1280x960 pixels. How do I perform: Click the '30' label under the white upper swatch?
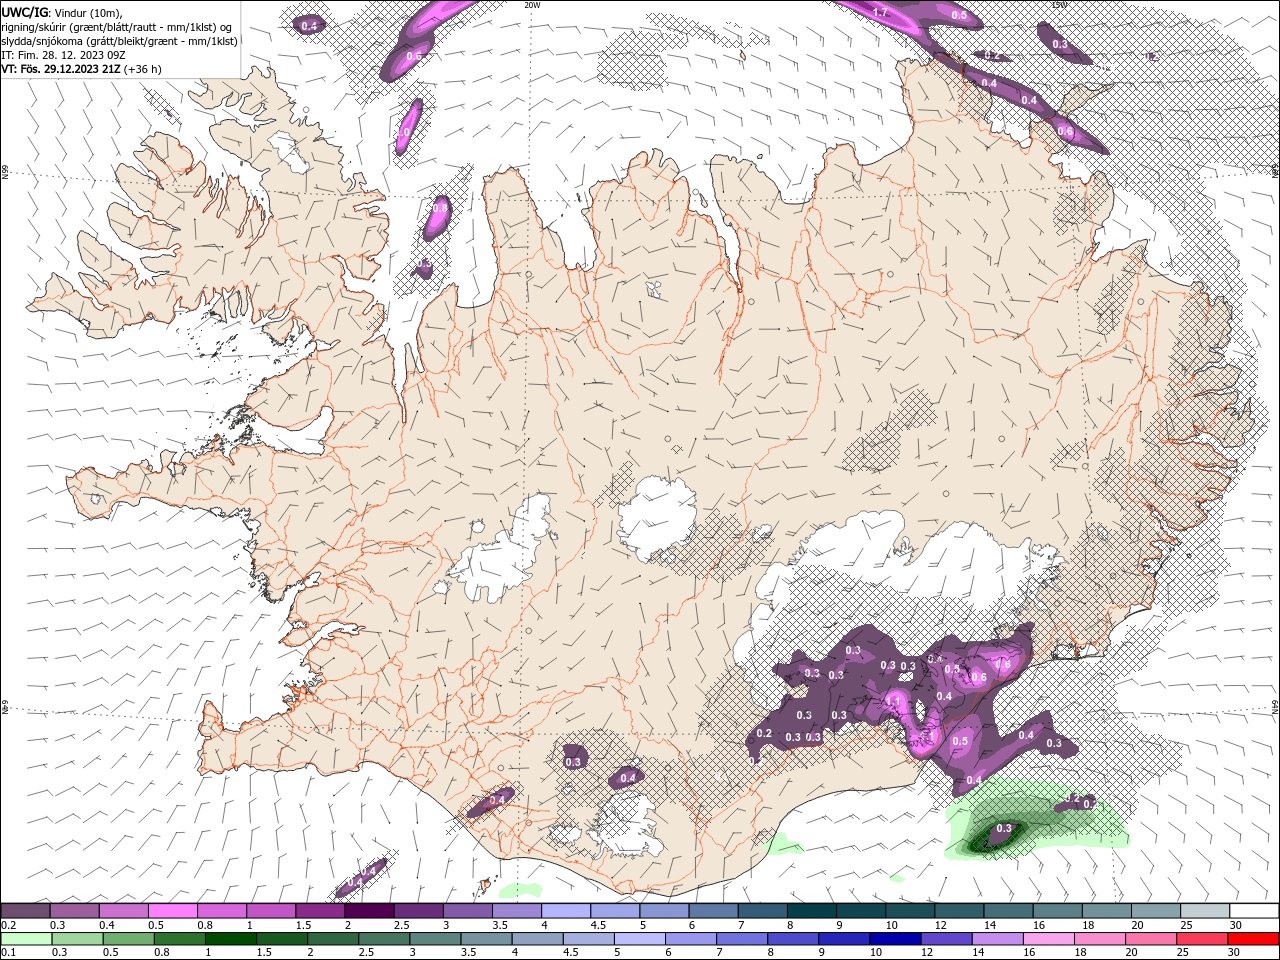1235,925
